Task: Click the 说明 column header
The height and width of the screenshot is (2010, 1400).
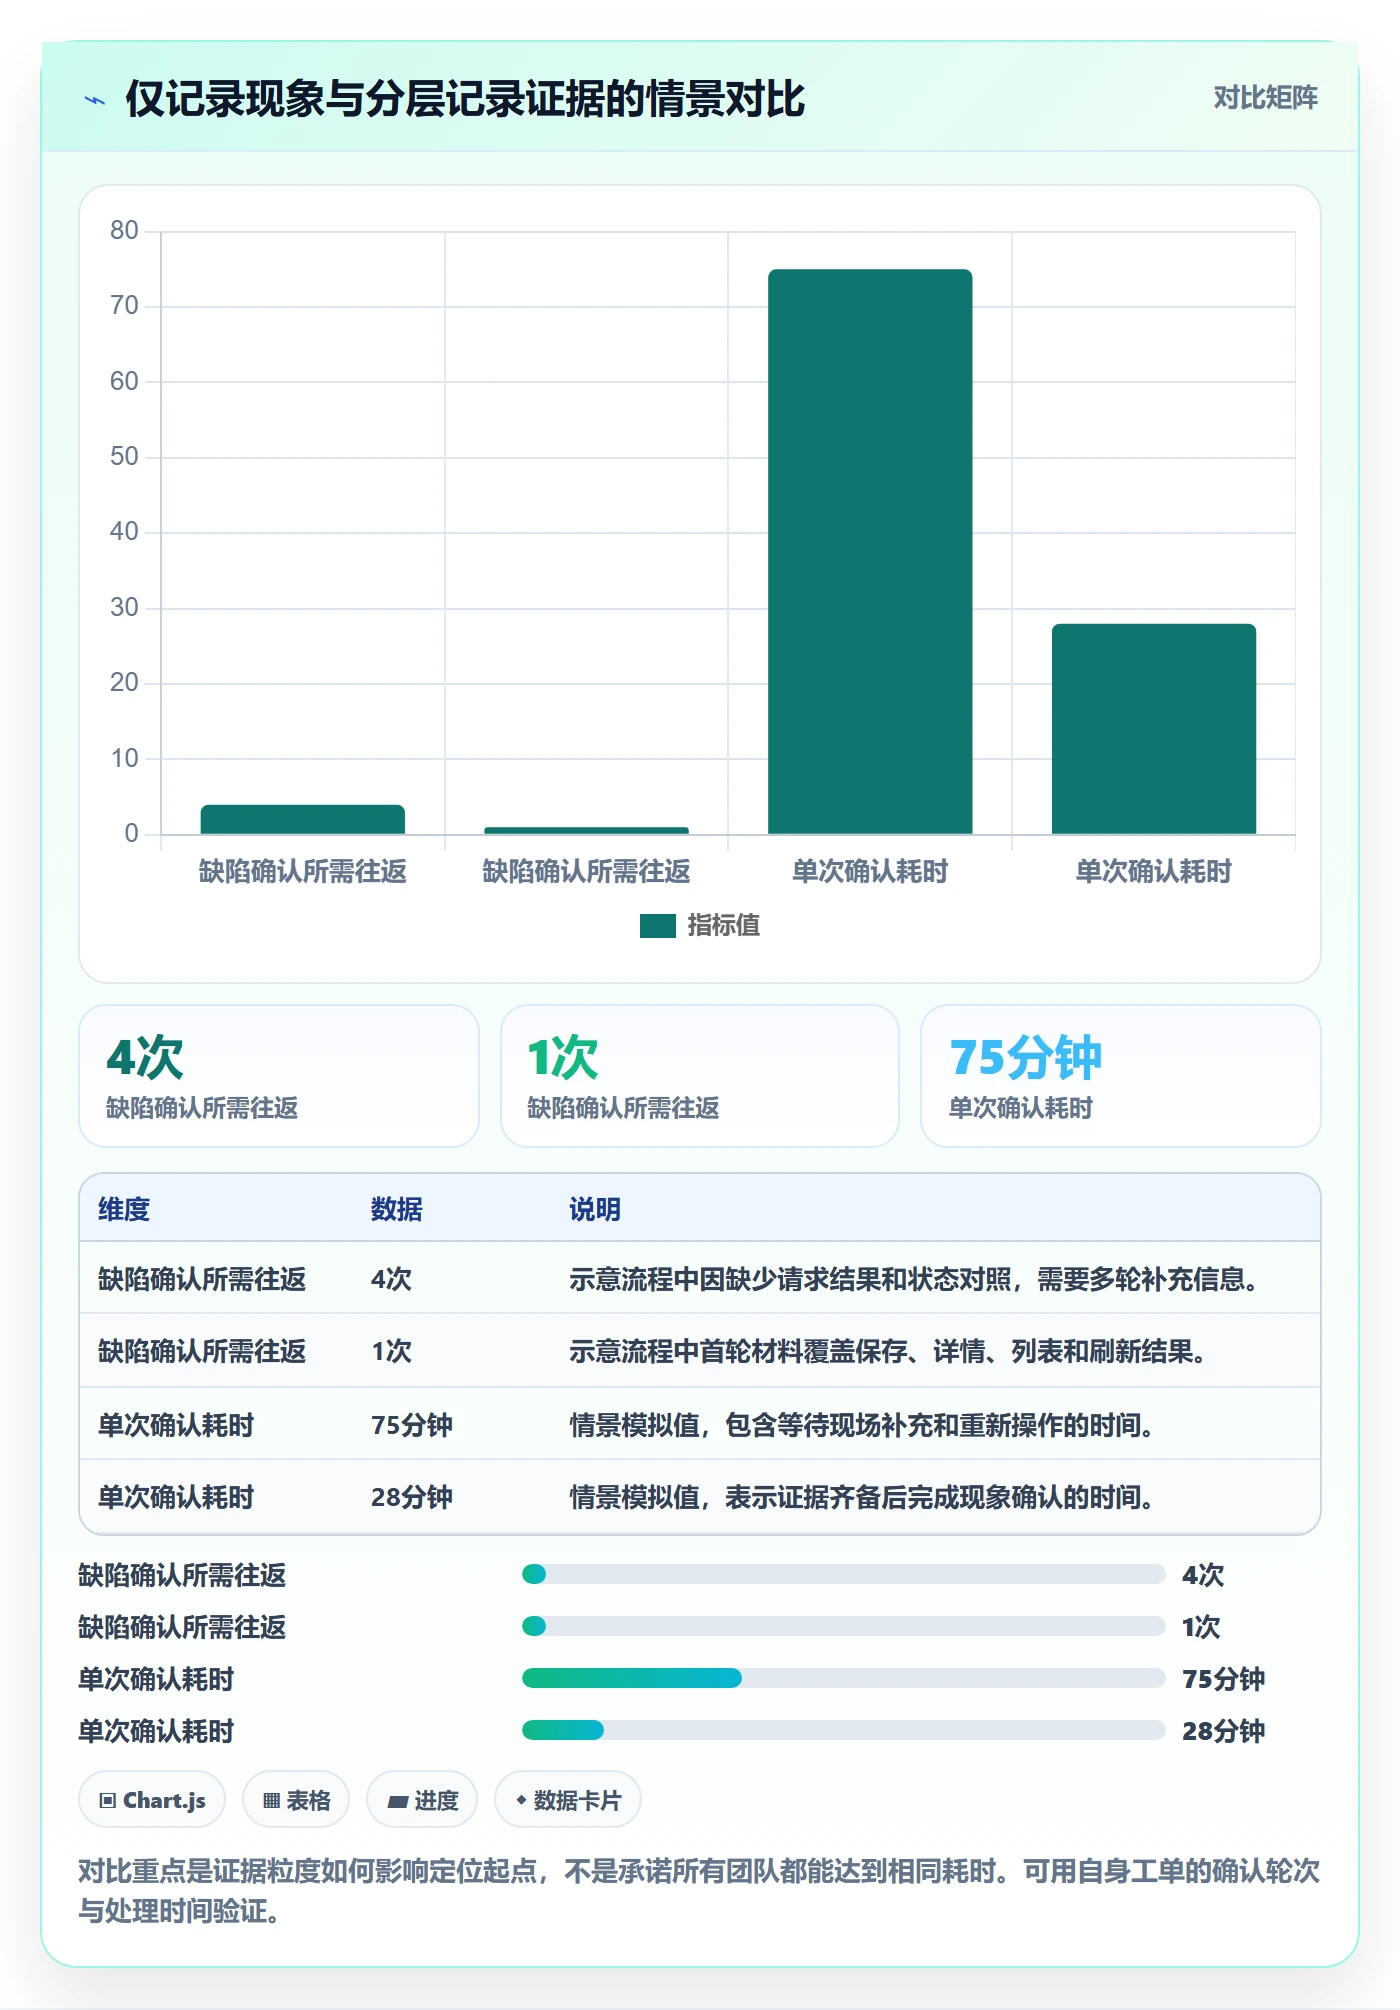Action: pos(595,1209)
